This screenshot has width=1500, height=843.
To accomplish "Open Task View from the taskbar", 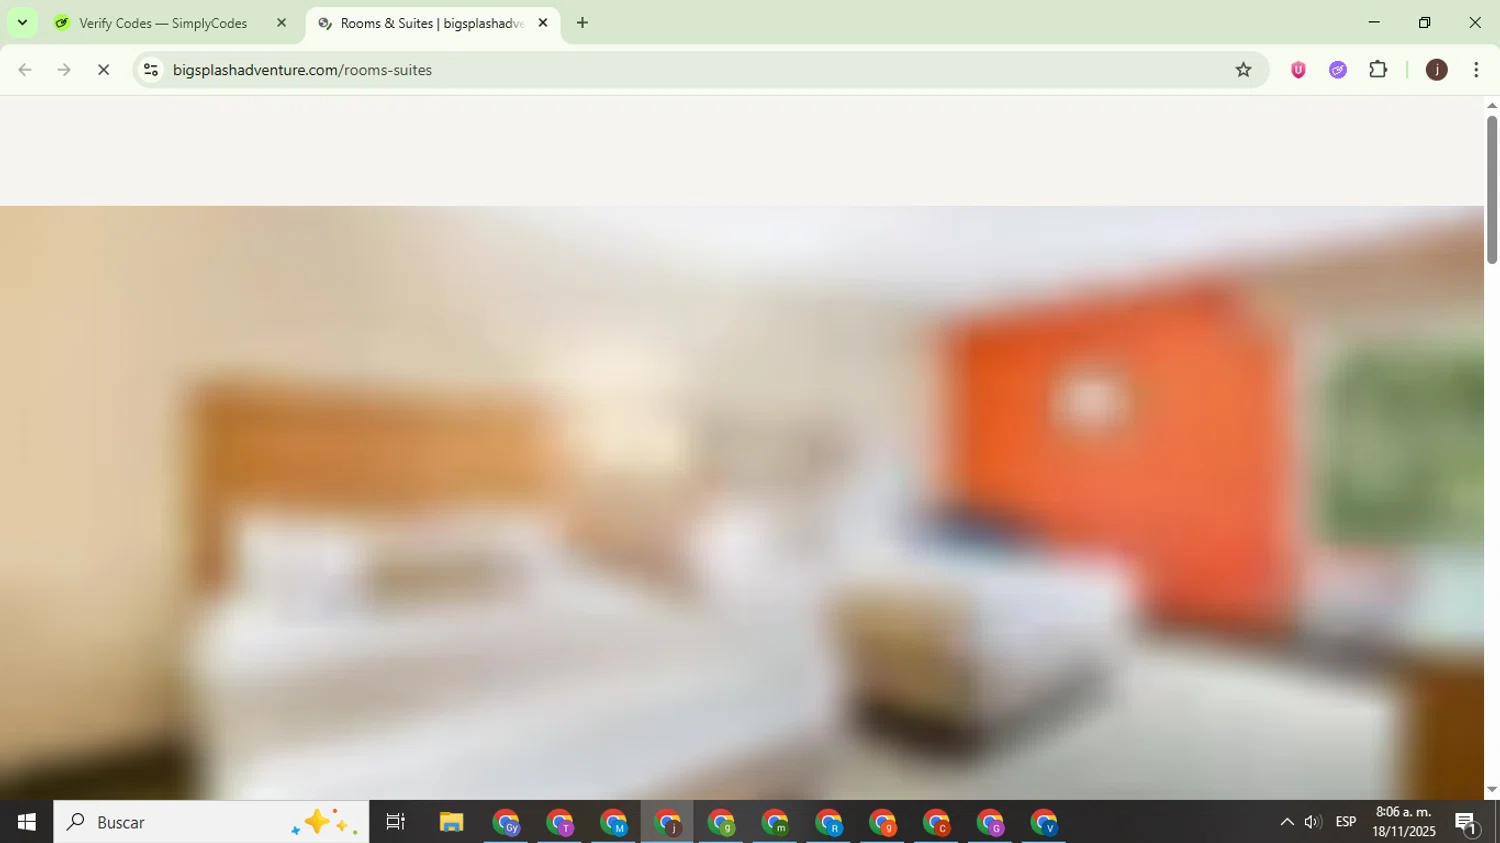I will pyautogui.click(x=395, y=822).
